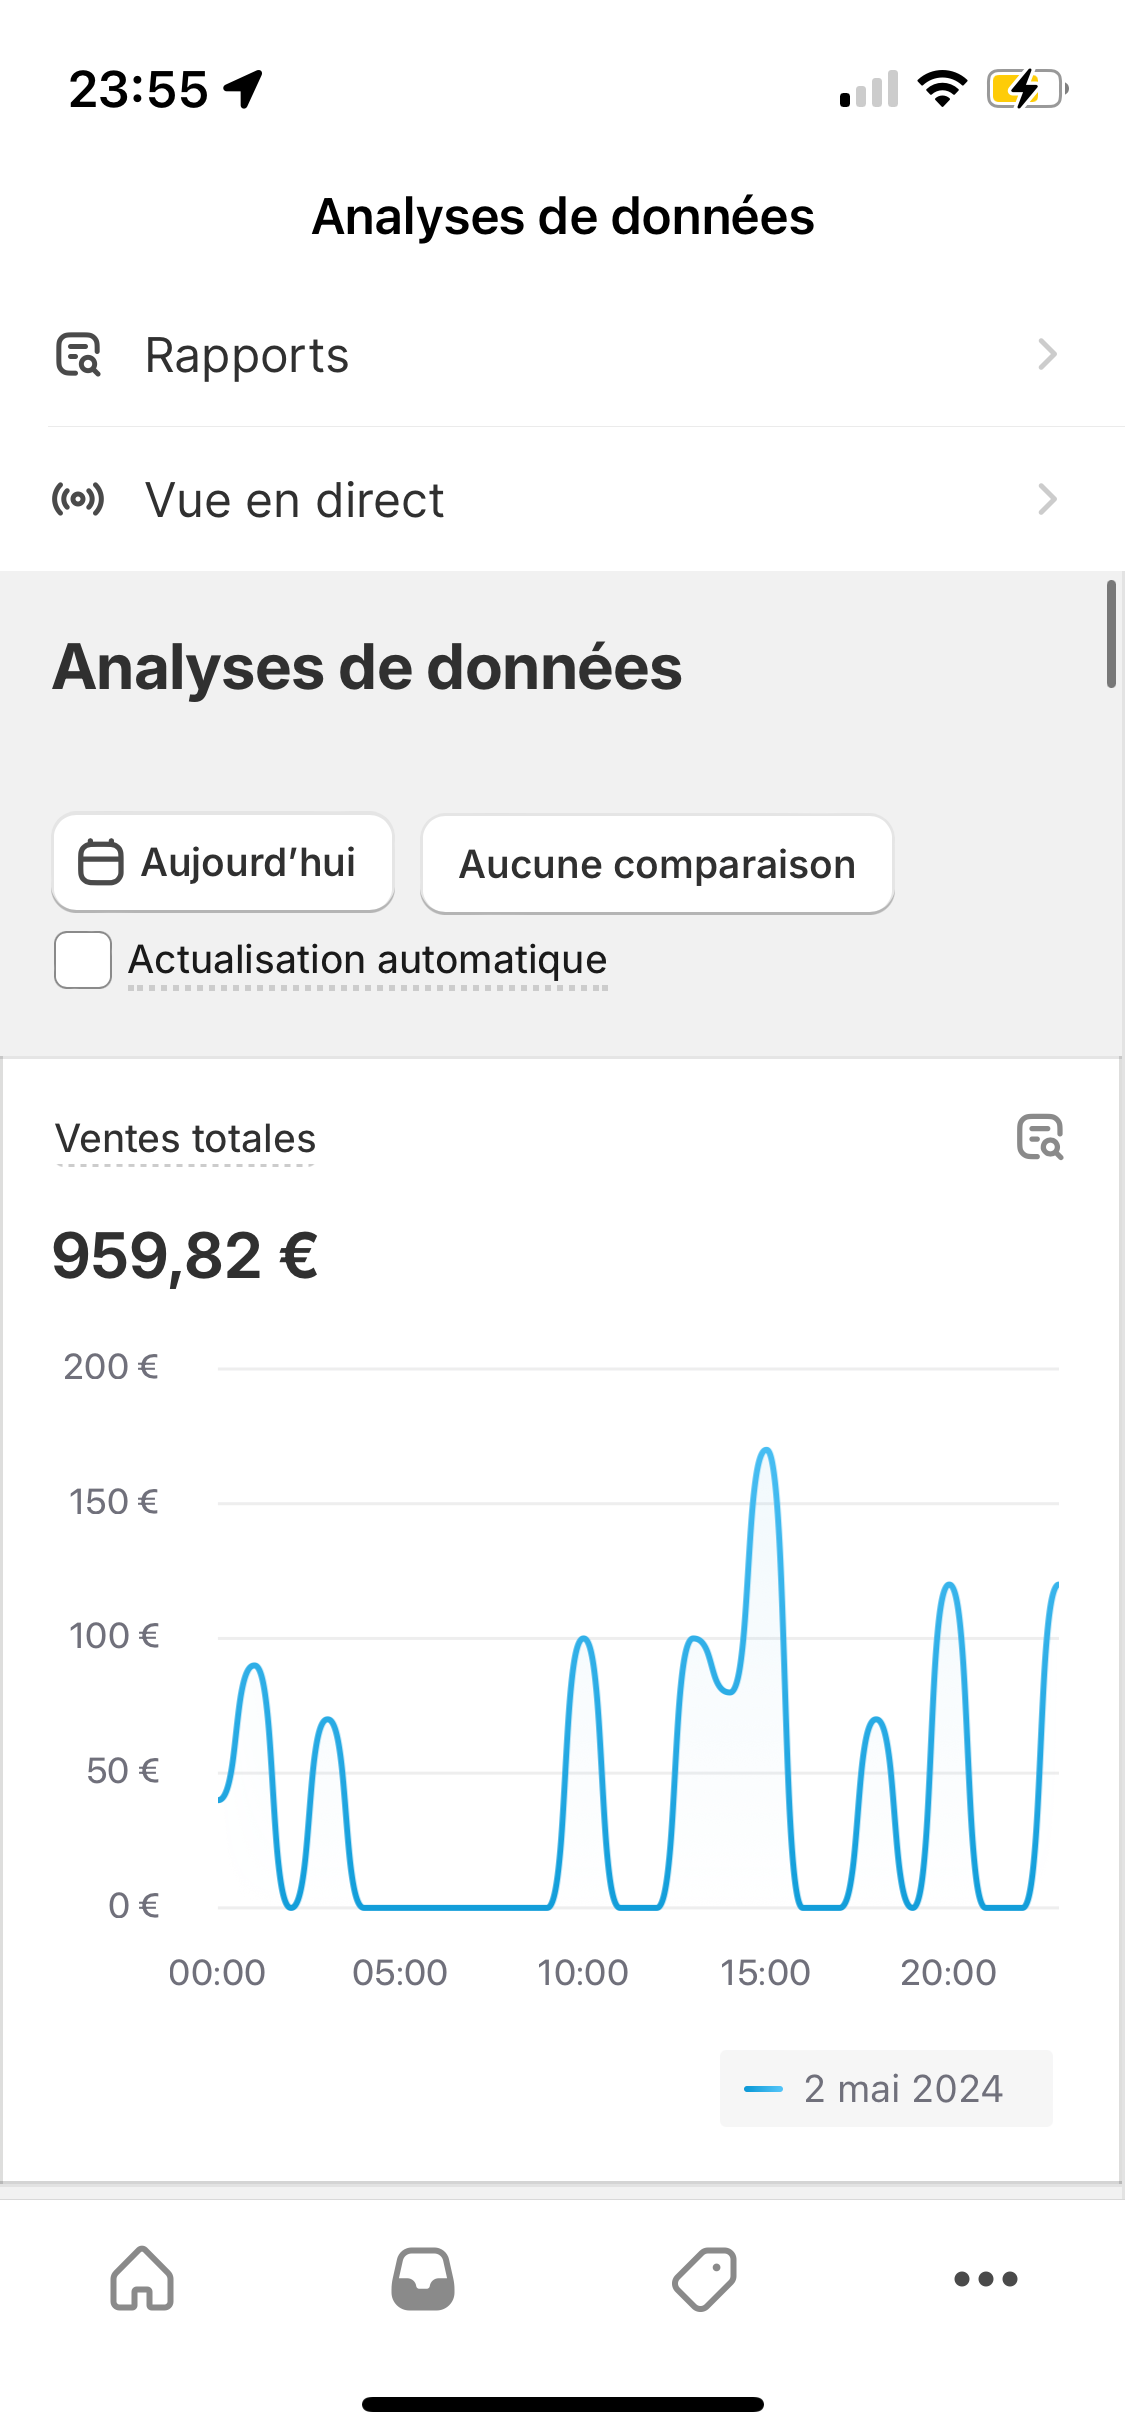Open the Aucune comparaison selector
The width and height of the screenshot is (1125, 2436).
click(657, 864)
